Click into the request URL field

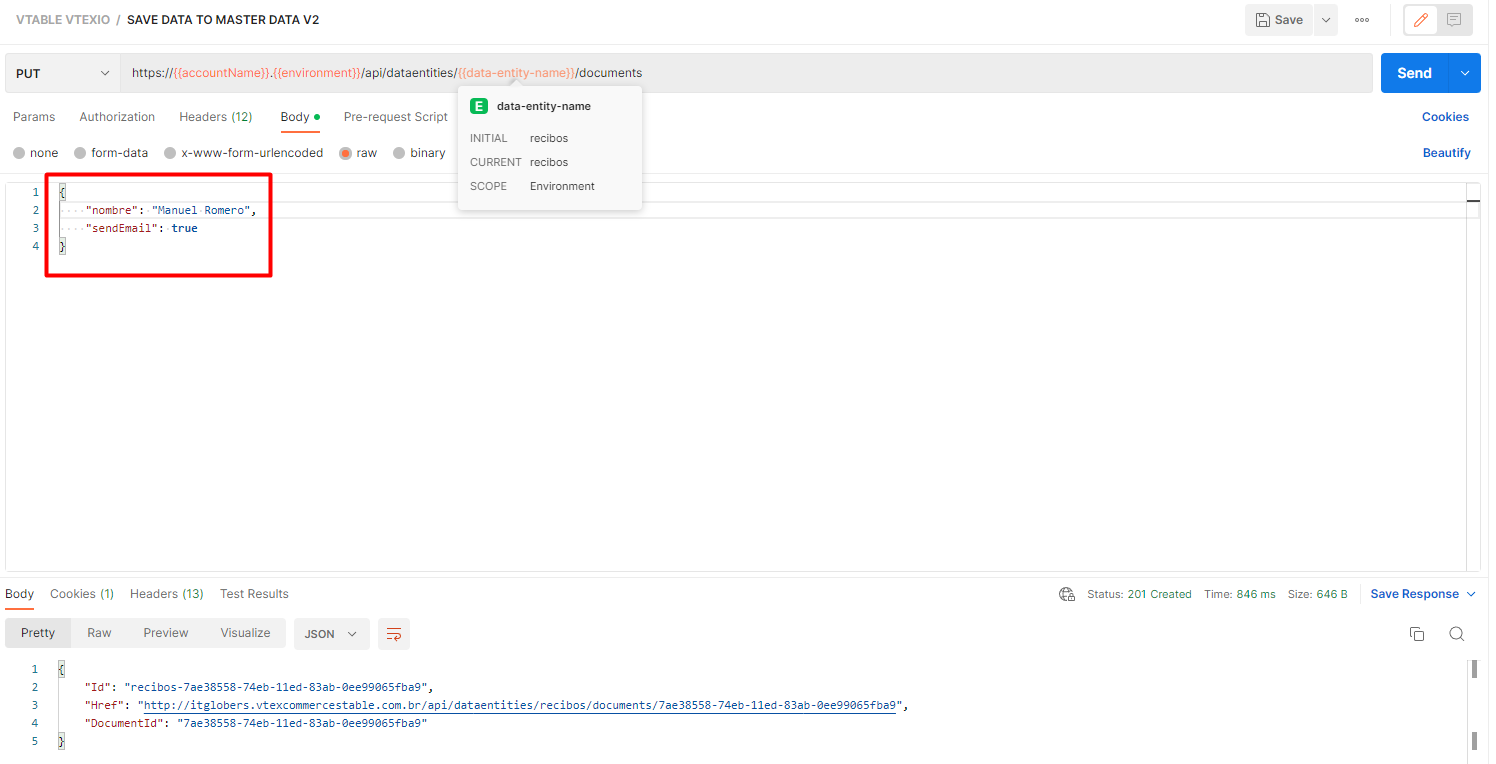coord(746,73)
